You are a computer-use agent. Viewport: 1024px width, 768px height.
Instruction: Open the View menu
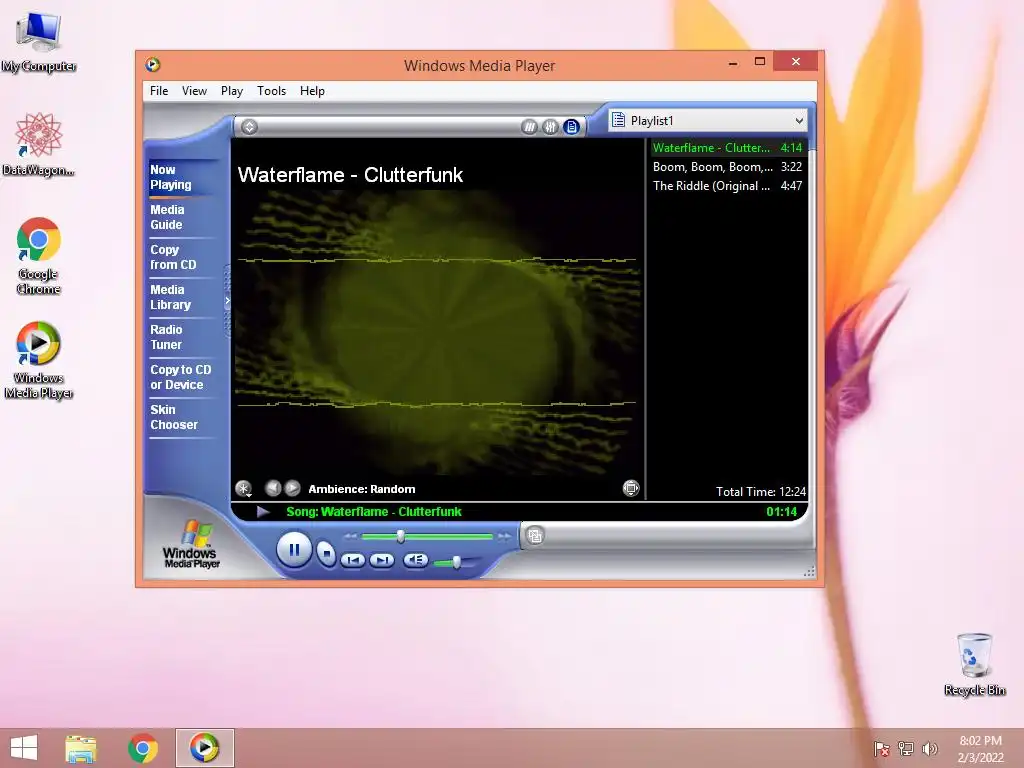click(x=194, y=91)
